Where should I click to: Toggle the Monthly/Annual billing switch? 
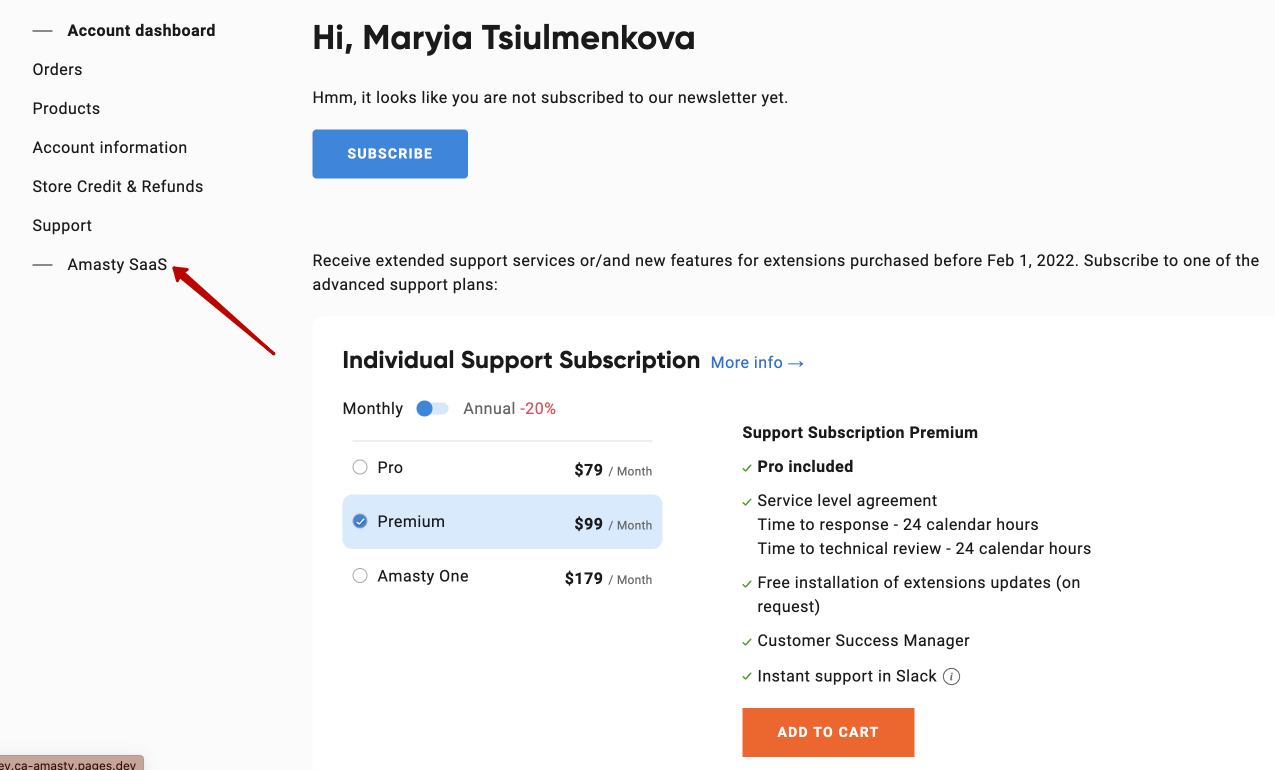[x=432, y=409]
